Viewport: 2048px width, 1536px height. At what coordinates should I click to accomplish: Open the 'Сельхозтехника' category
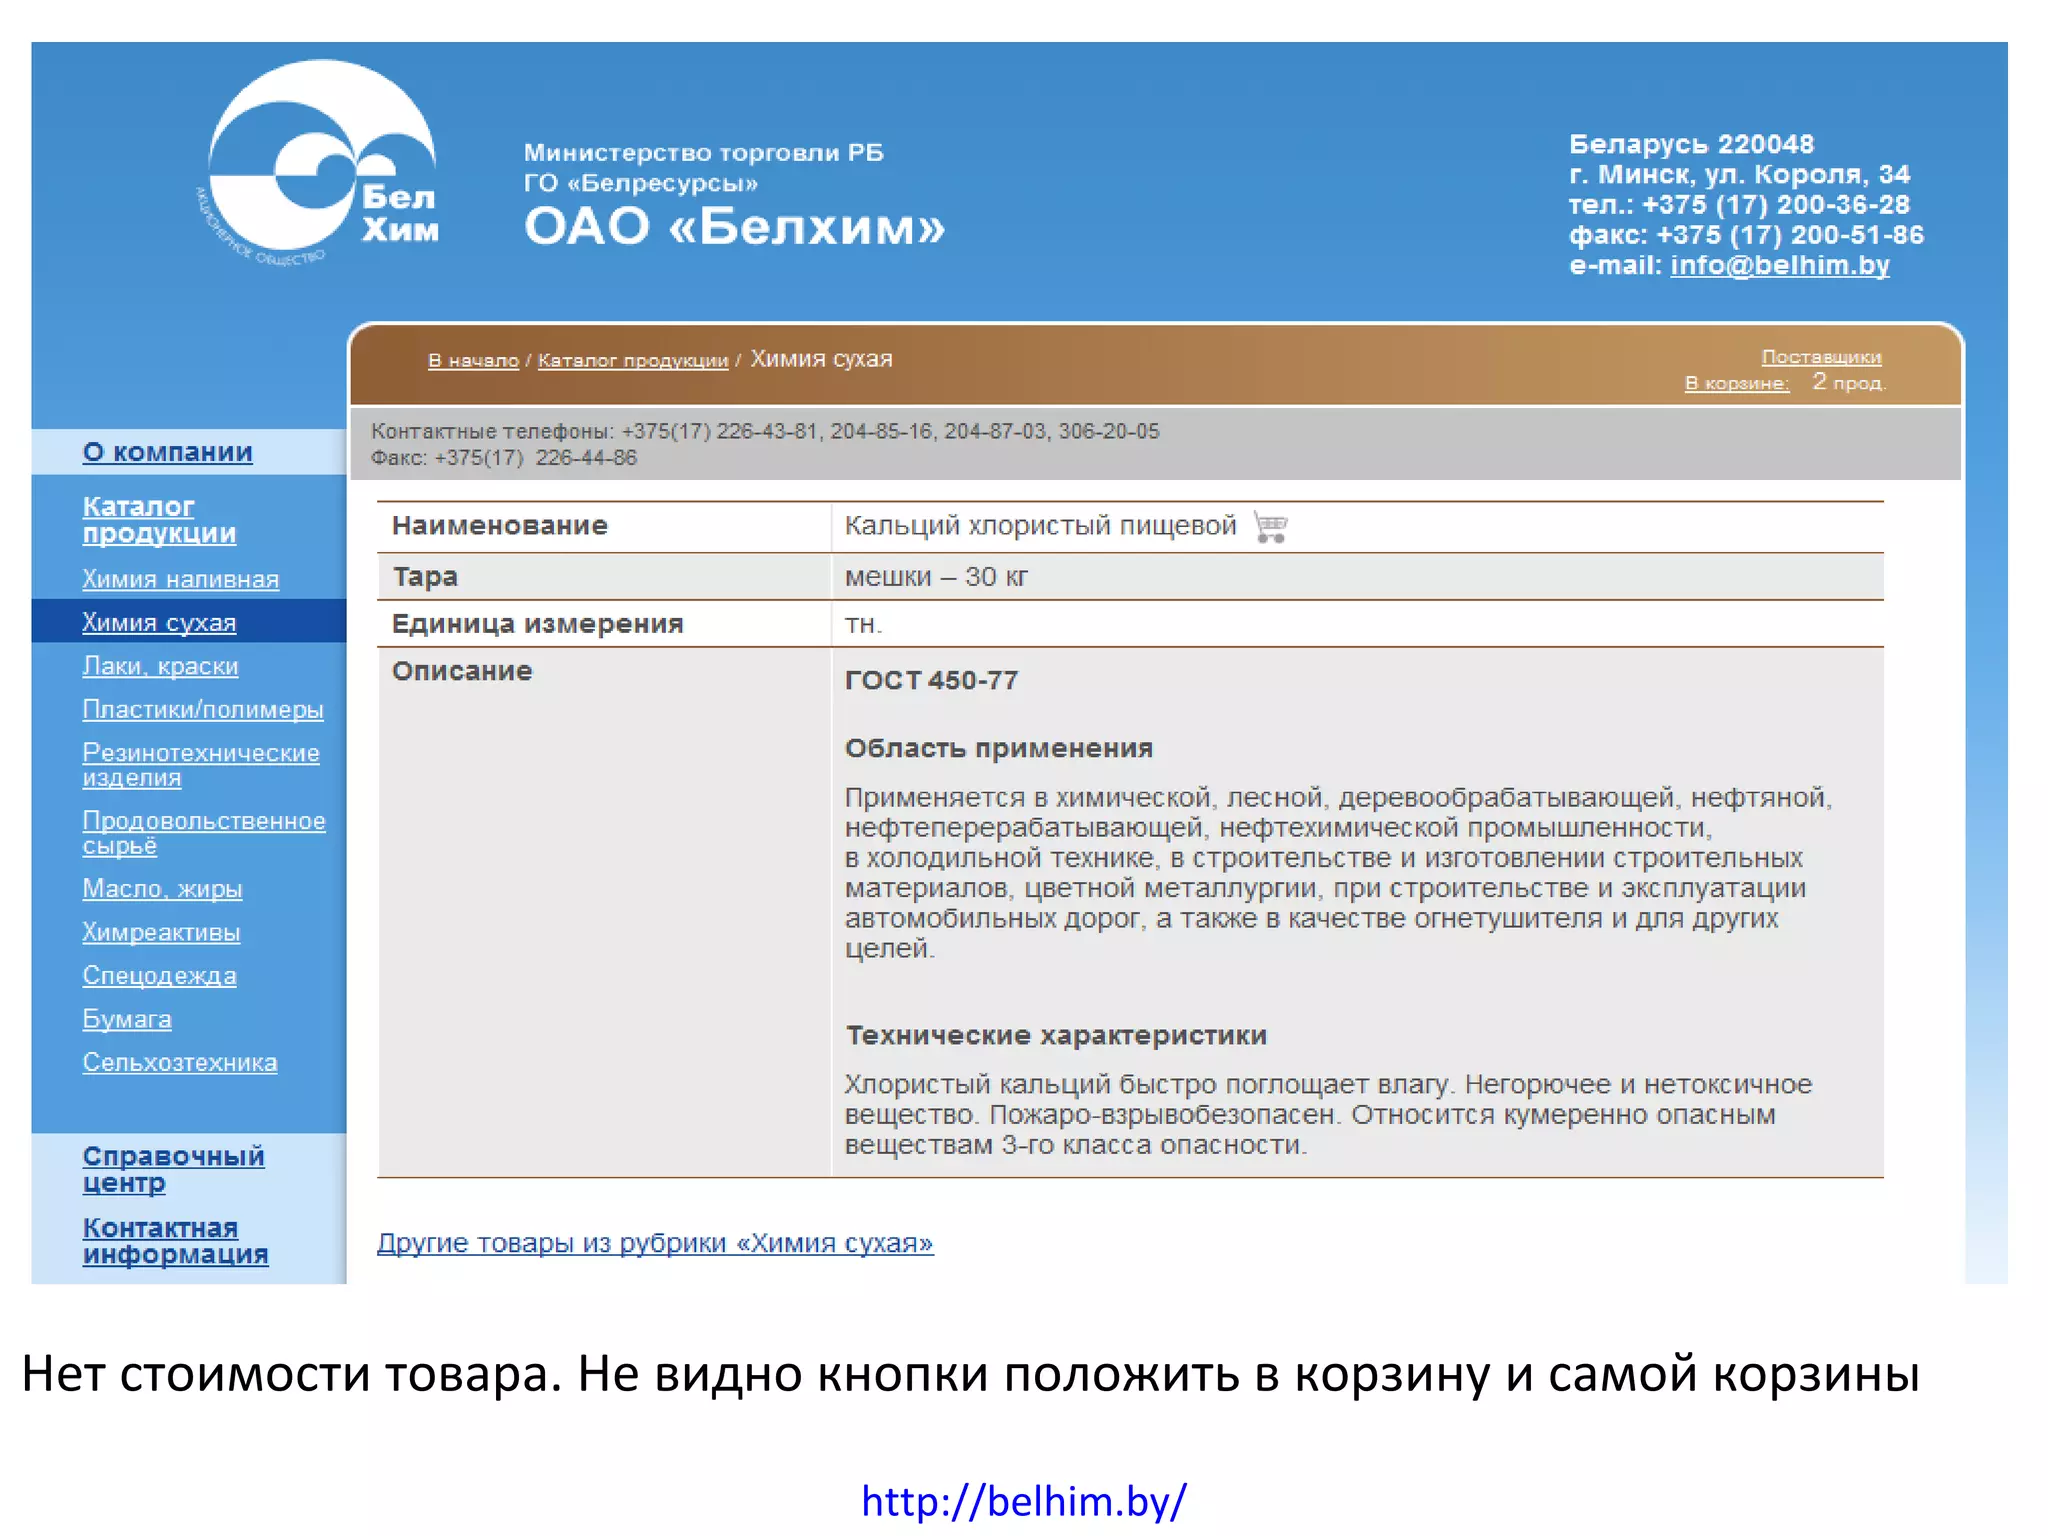pos(179,1062)
